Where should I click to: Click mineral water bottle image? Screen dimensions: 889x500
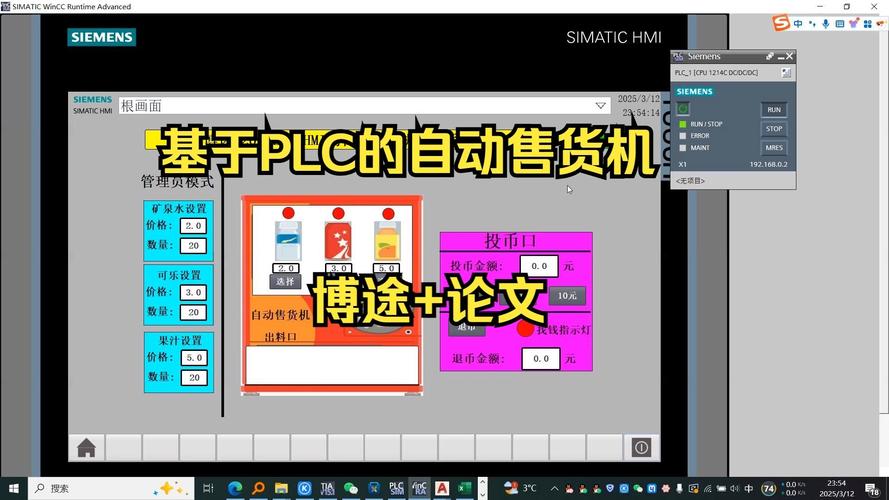[288, 241]
